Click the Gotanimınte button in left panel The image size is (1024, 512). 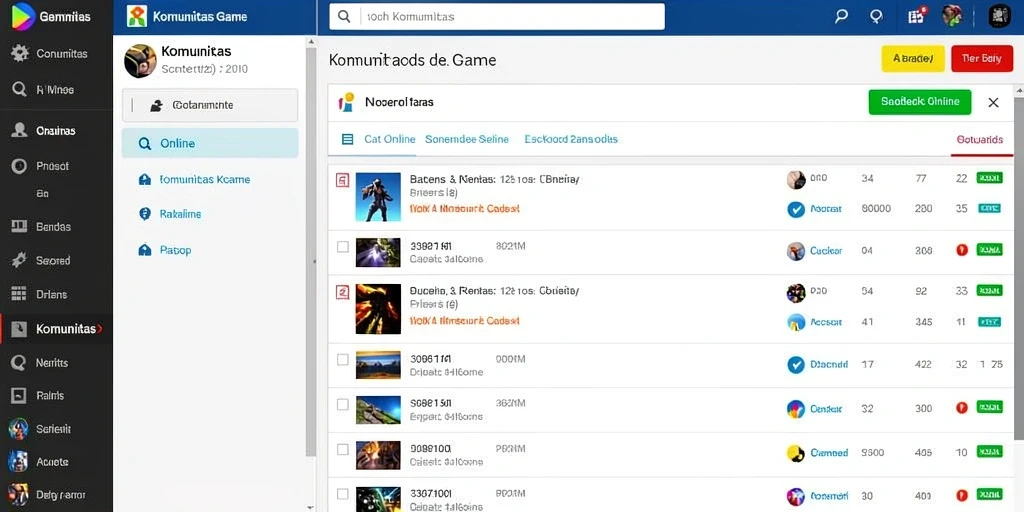click(210, 105)
